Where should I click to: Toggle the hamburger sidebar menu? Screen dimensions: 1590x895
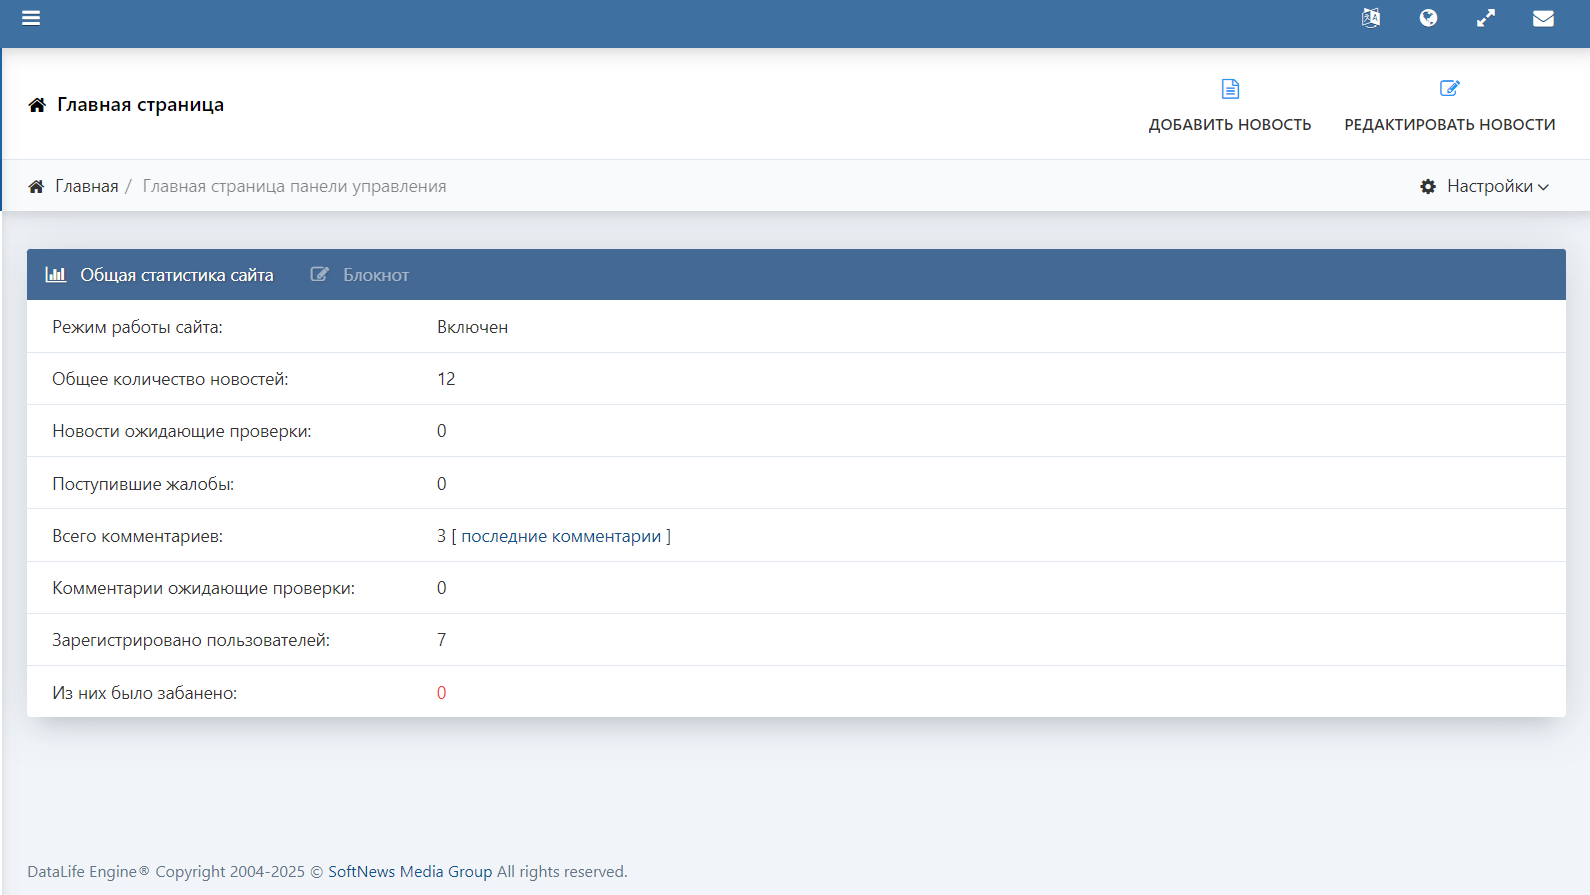(31, 18)
